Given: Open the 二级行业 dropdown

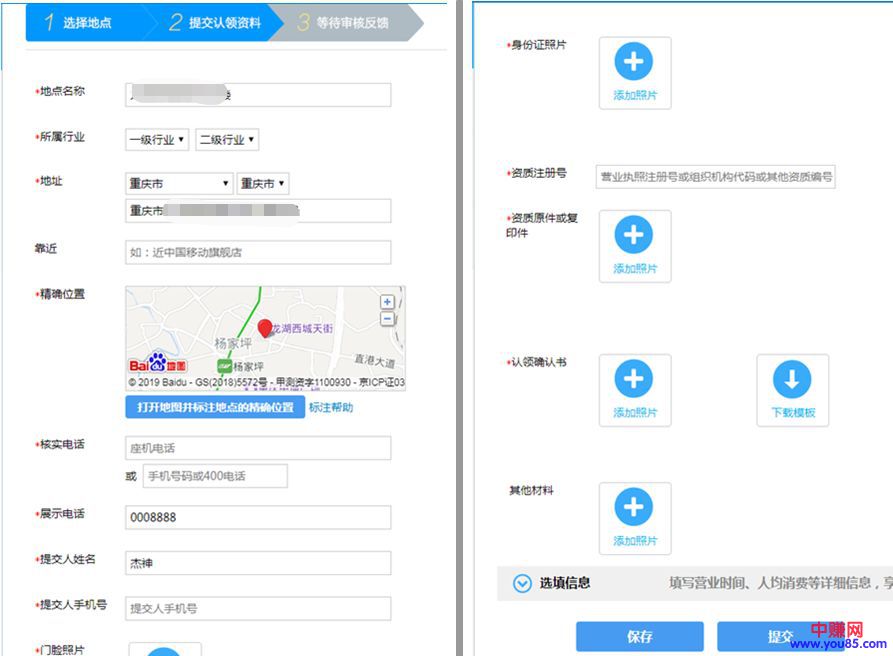Looking at the screenshot, I should pos(227,140).
